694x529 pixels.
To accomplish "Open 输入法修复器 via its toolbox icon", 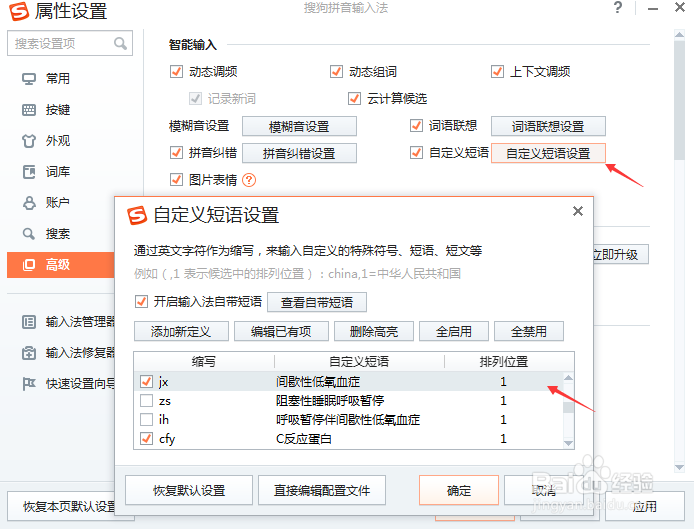I will [29, 353].
